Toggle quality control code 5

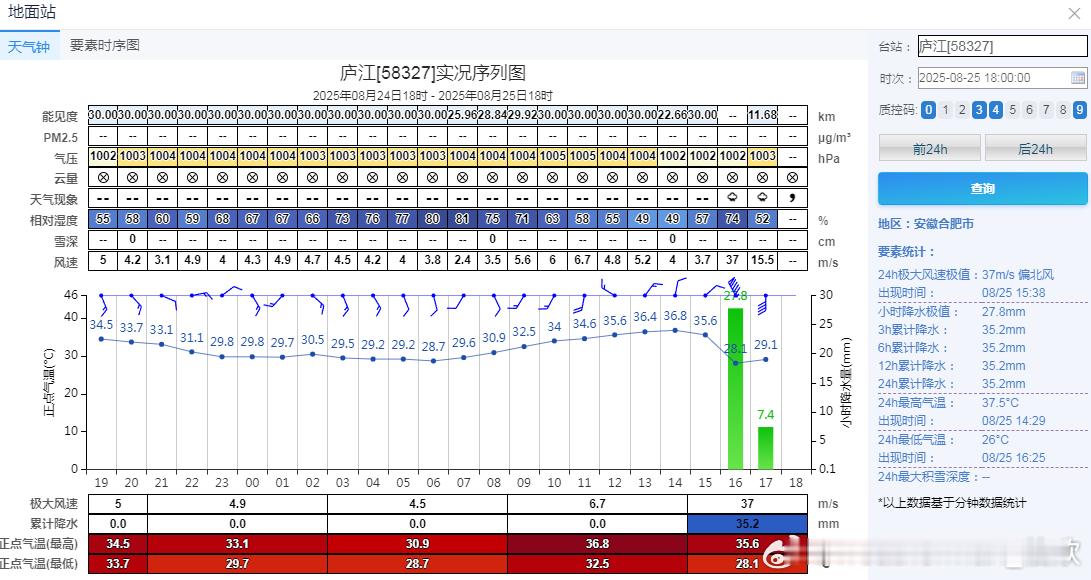[1012, 109]
